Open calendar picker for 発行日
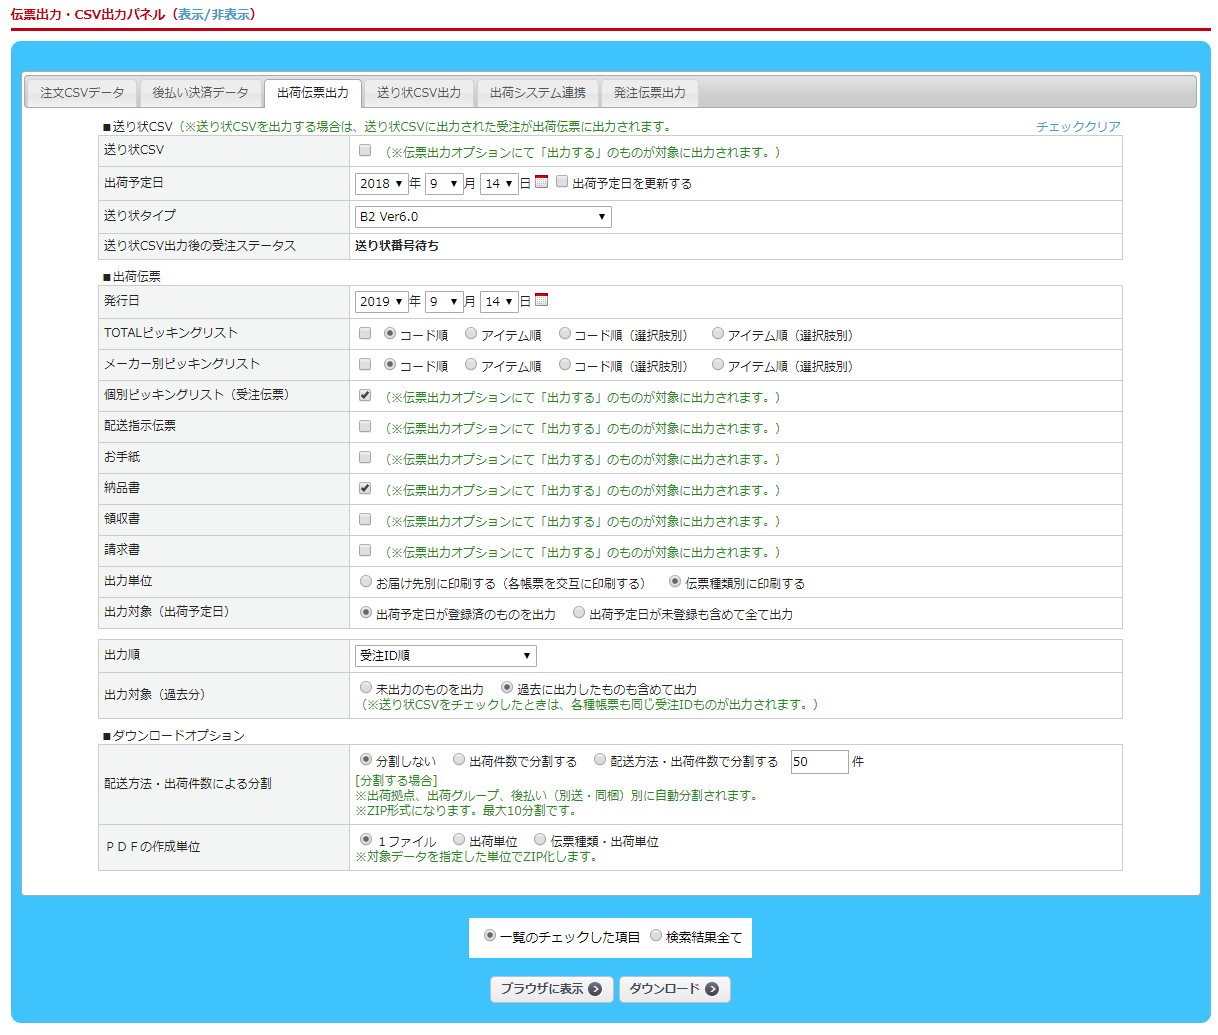This screenshot has width=1218, height=1035. click(541, 300)
